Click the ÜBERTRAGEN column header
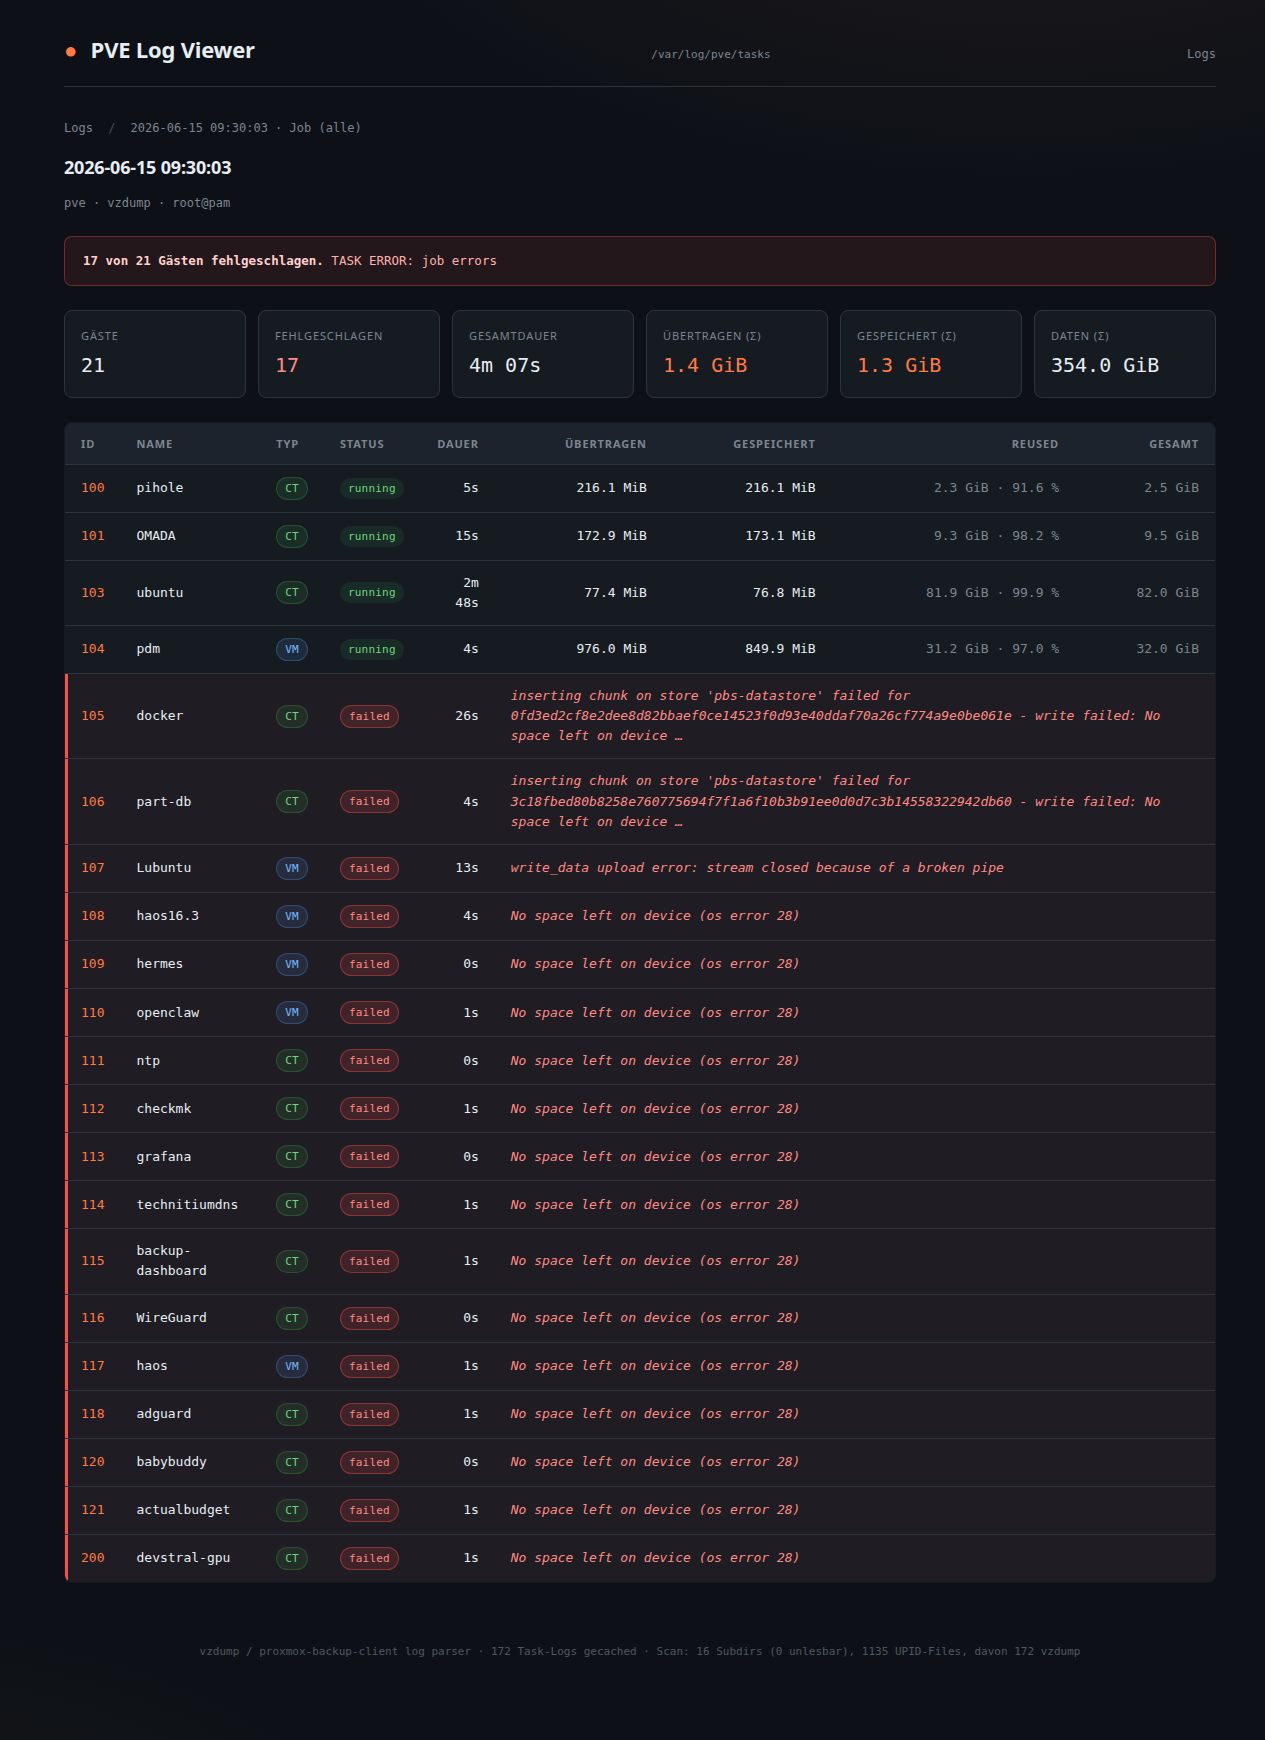Viewport: 1265px width, 1740px height. 605,444
